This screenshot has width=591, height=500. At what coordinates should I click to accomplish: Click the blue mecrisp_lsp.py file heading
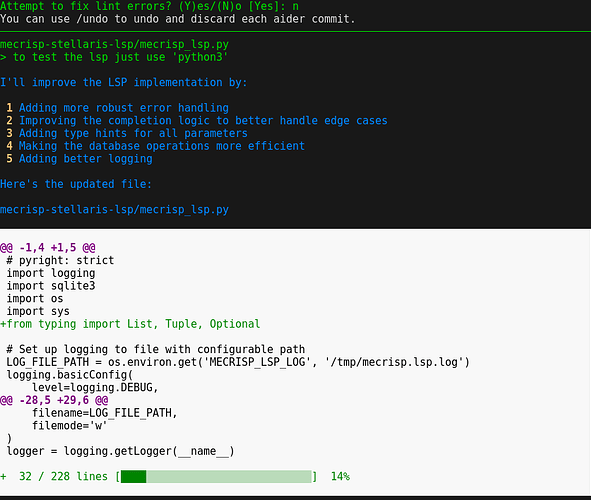[x=114, y=209]
